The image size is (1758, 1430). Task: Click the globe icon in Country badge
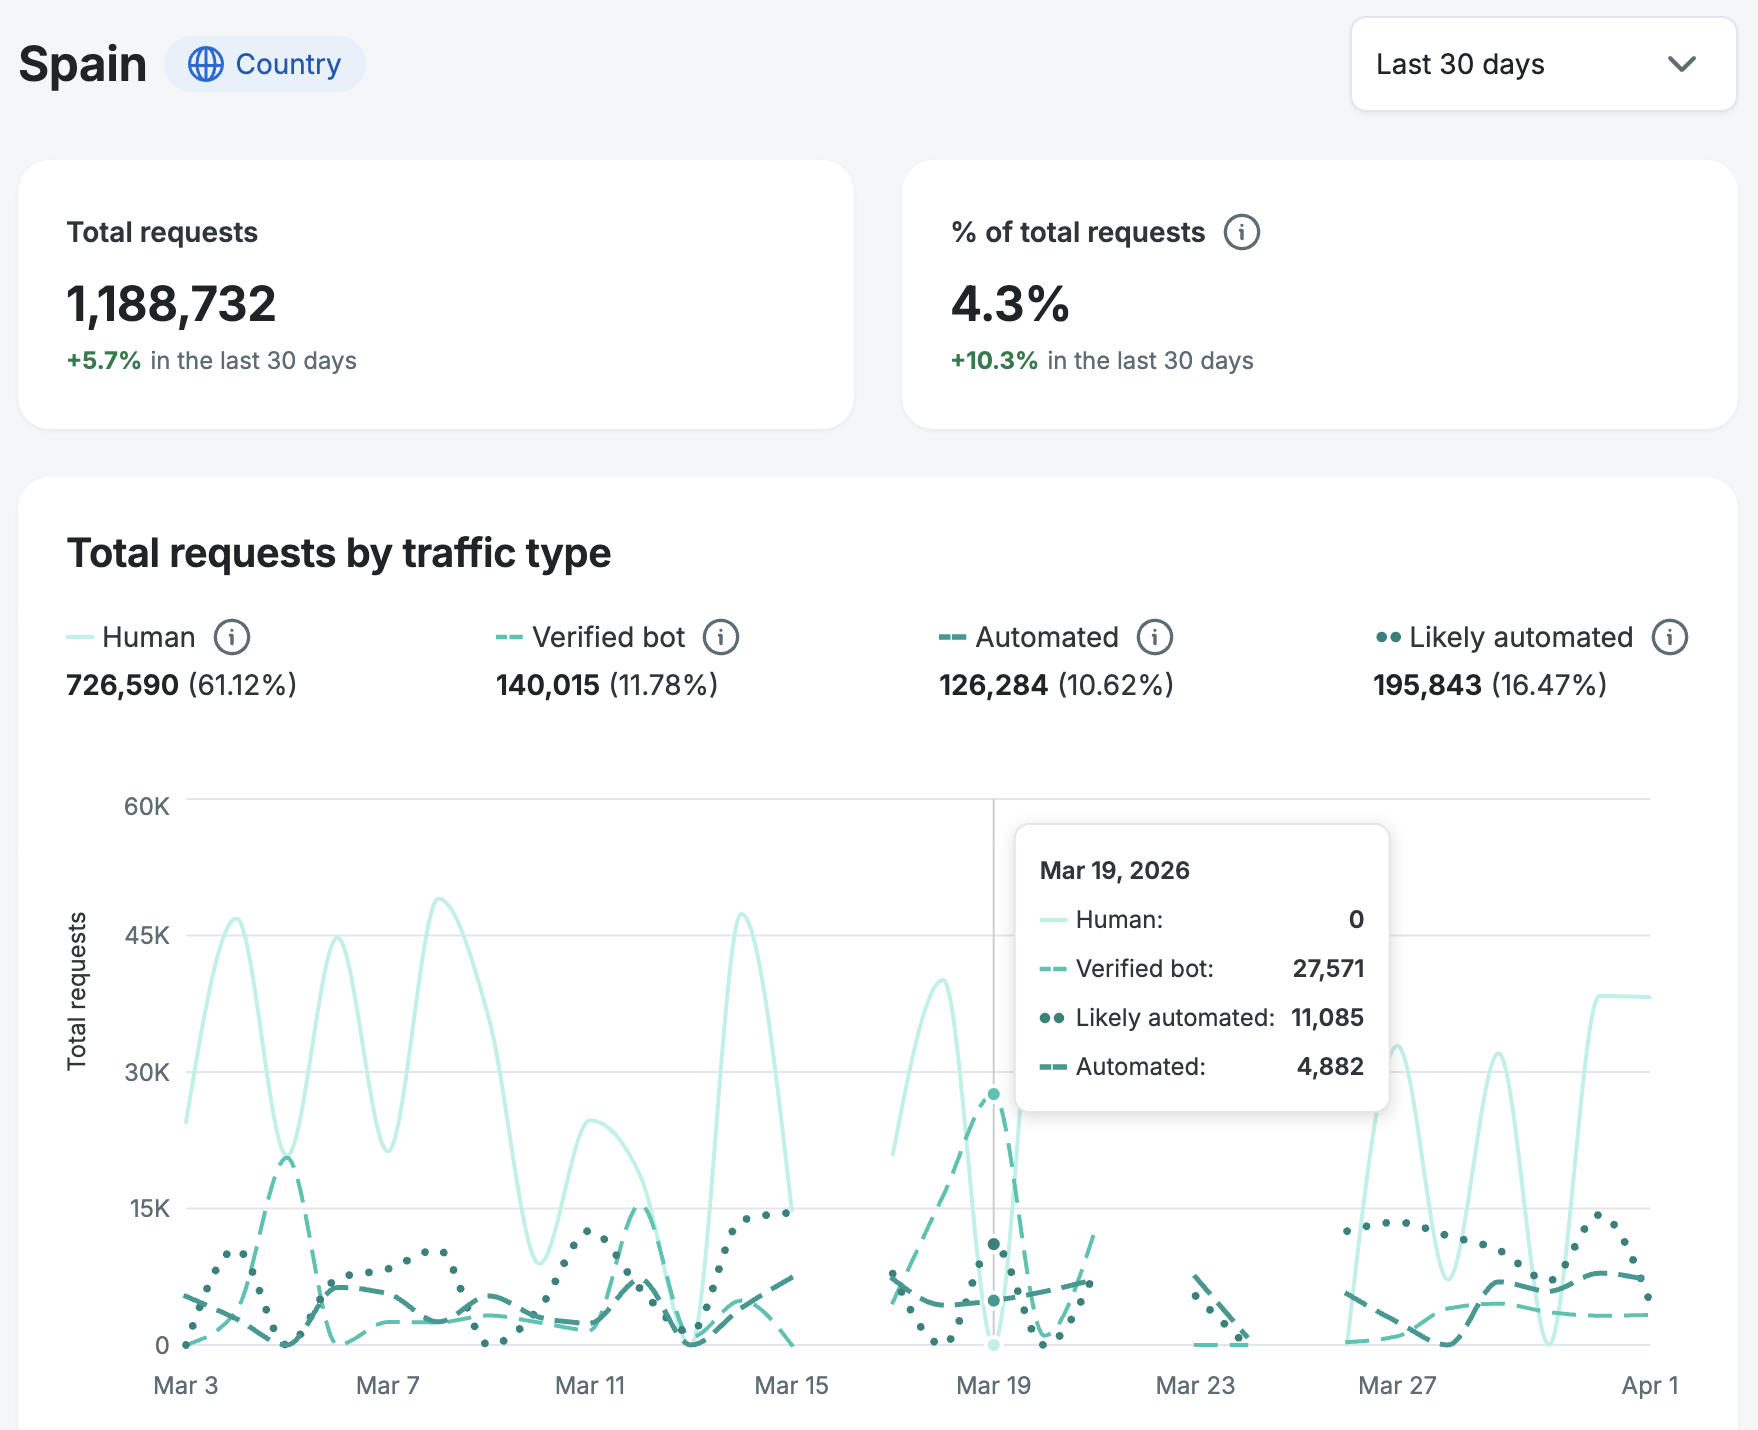click(x=206, y=64)
